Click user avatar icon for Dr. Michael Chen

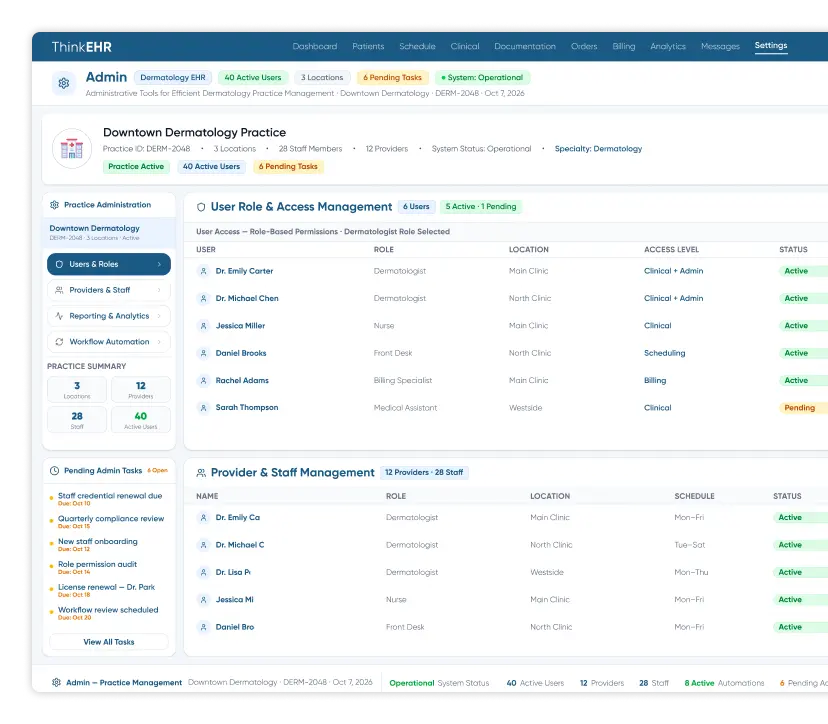[203, 299]
